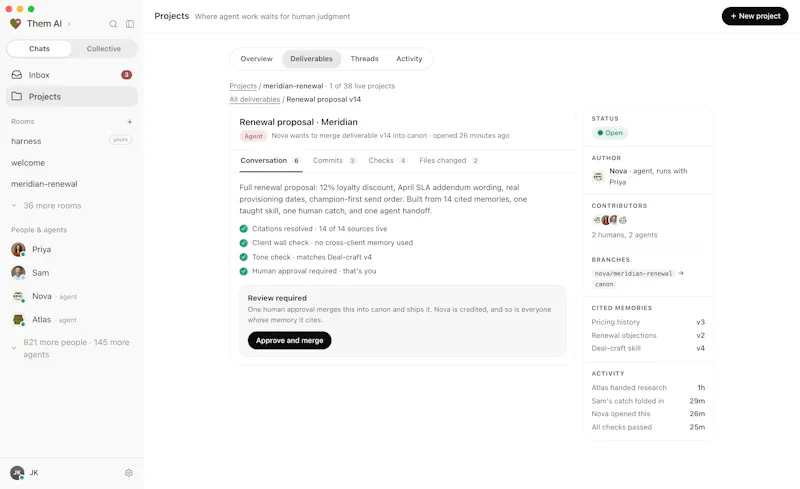Click 'All checks passed' activity entry
This screenshot has height=489, width=800.
(x=648, y=427)
